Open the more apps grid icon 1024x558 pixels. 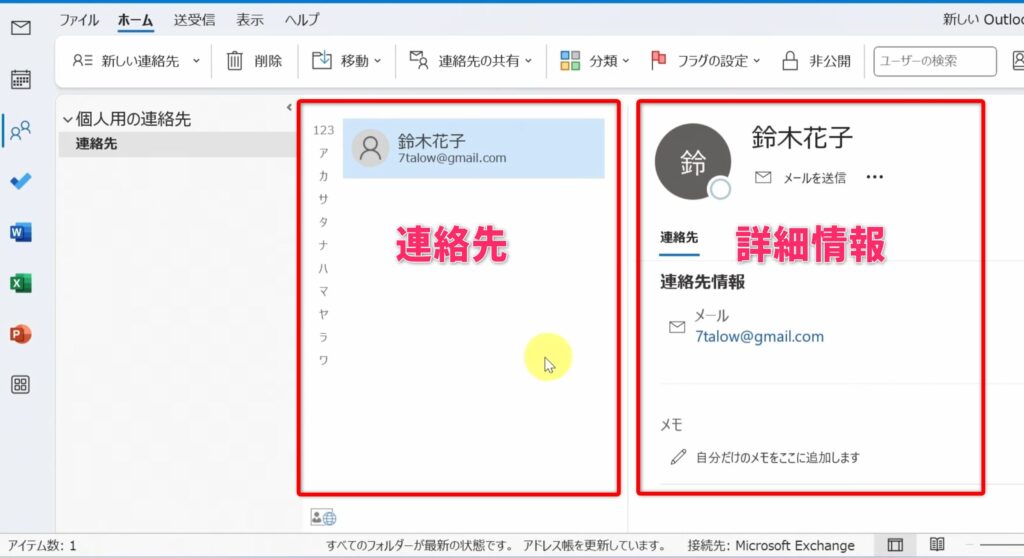coord(20,385)
